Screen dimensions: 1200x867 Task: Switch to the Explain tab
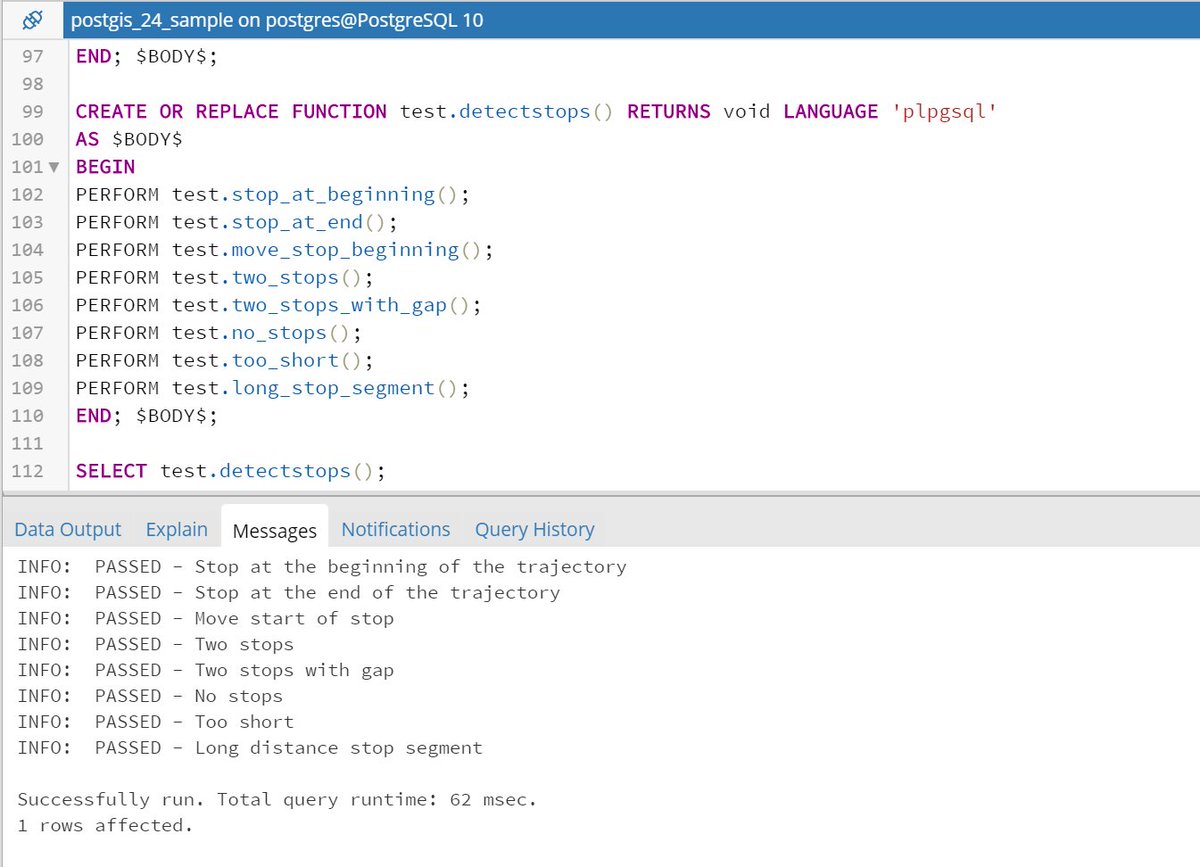click(177, 530)
